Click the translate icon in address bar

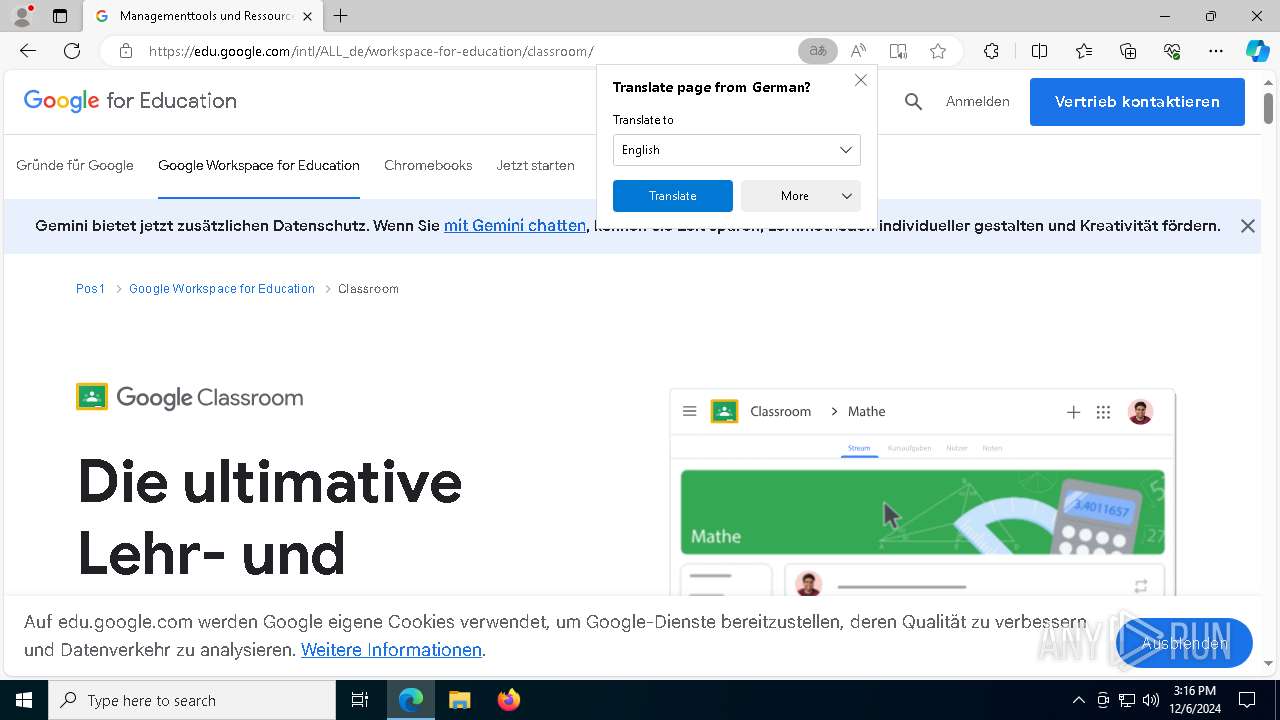[818, 51]
